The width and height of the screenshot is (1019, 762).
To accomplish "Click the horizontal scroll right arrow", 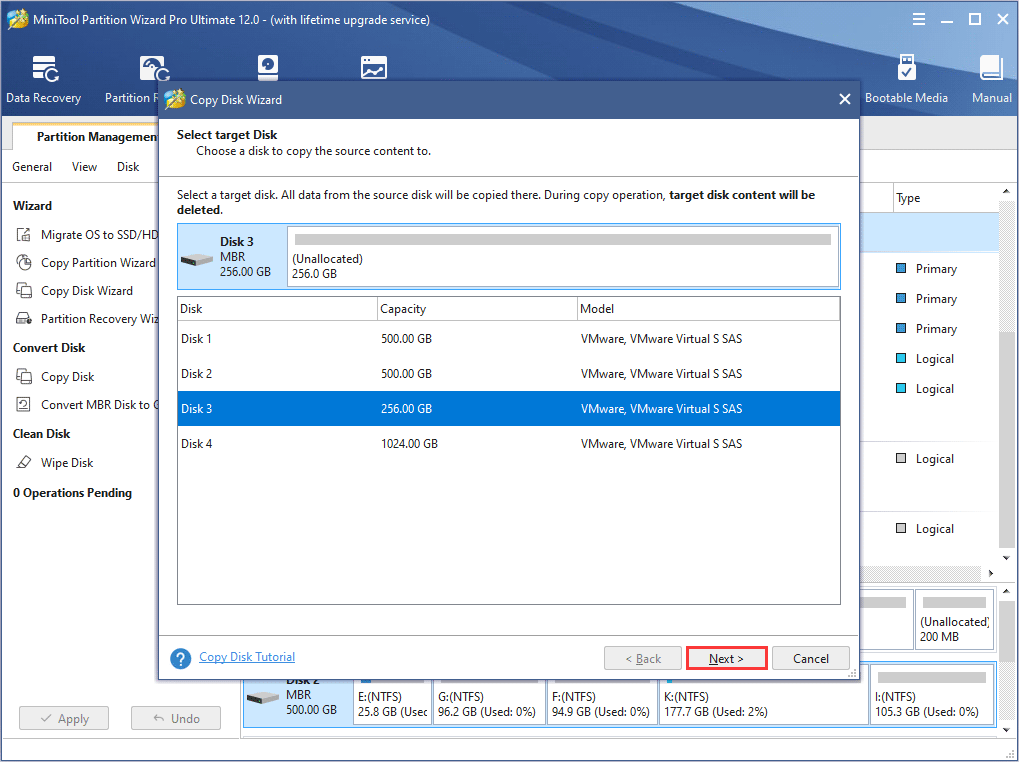I will click(x=990, y=573).
